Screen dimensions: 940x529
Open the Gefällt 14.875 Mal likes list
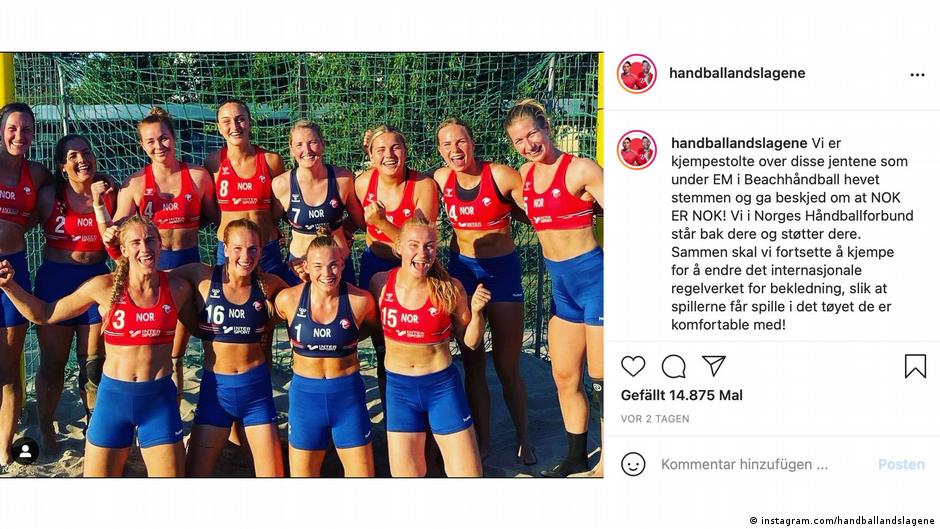pyautogui.click(x=682, y=395)
